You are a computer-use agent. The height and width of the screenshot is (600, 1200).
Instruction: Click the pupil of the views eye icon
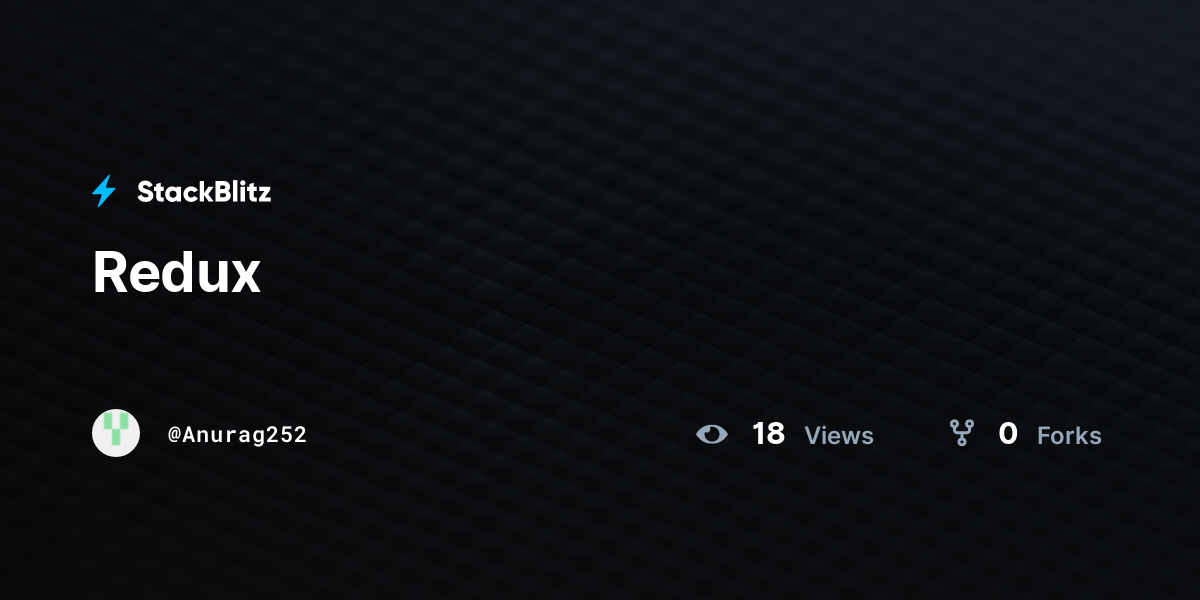pos(712,434)
